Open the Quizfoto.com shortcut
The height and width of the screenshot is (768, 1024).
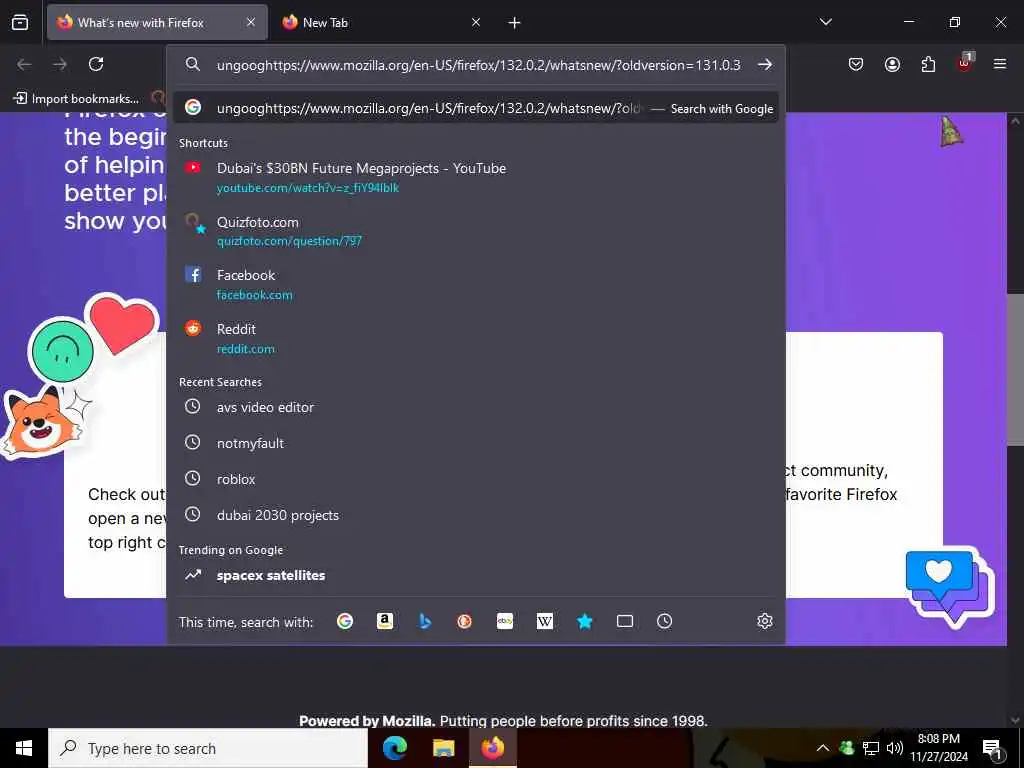(476, 231)
